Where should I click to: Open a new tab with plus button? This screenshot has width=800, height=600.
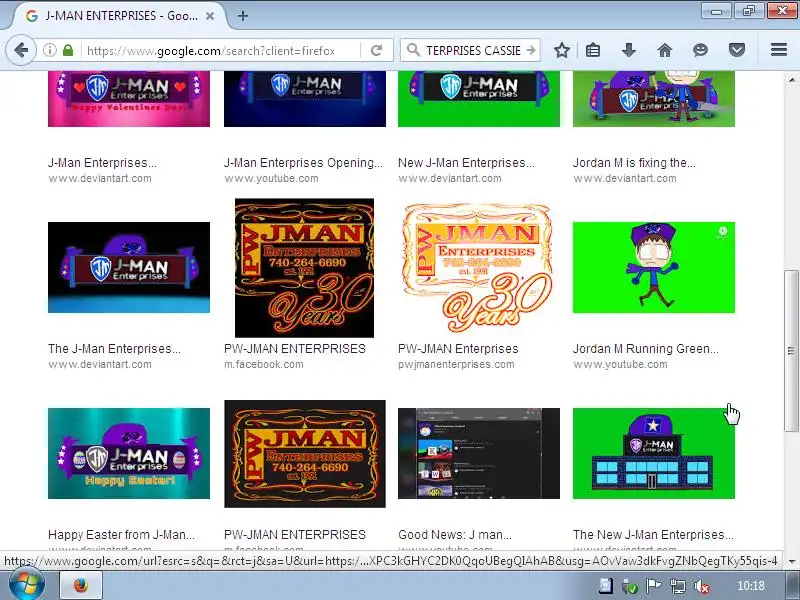(243, 16)
